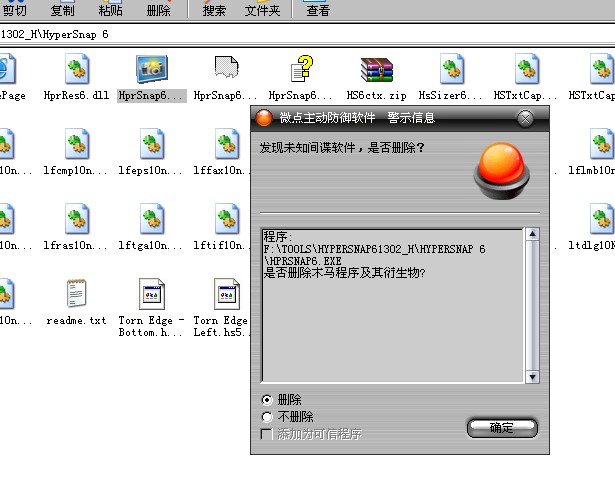Click the Torn Edge Left.hs5 file icon
This screenshot has height=490, width=615.
[x=227, y=294]
